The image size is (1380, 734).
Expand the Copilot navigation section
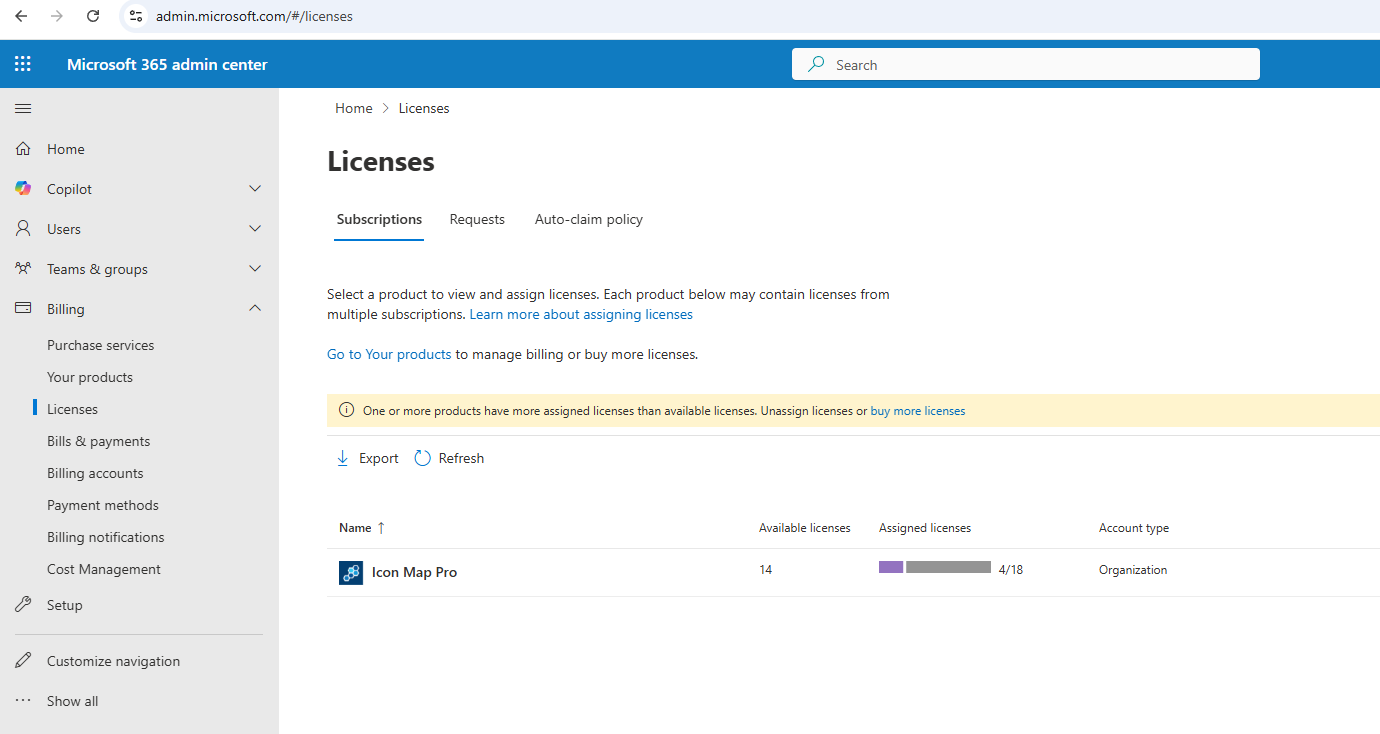click(255, 189)
